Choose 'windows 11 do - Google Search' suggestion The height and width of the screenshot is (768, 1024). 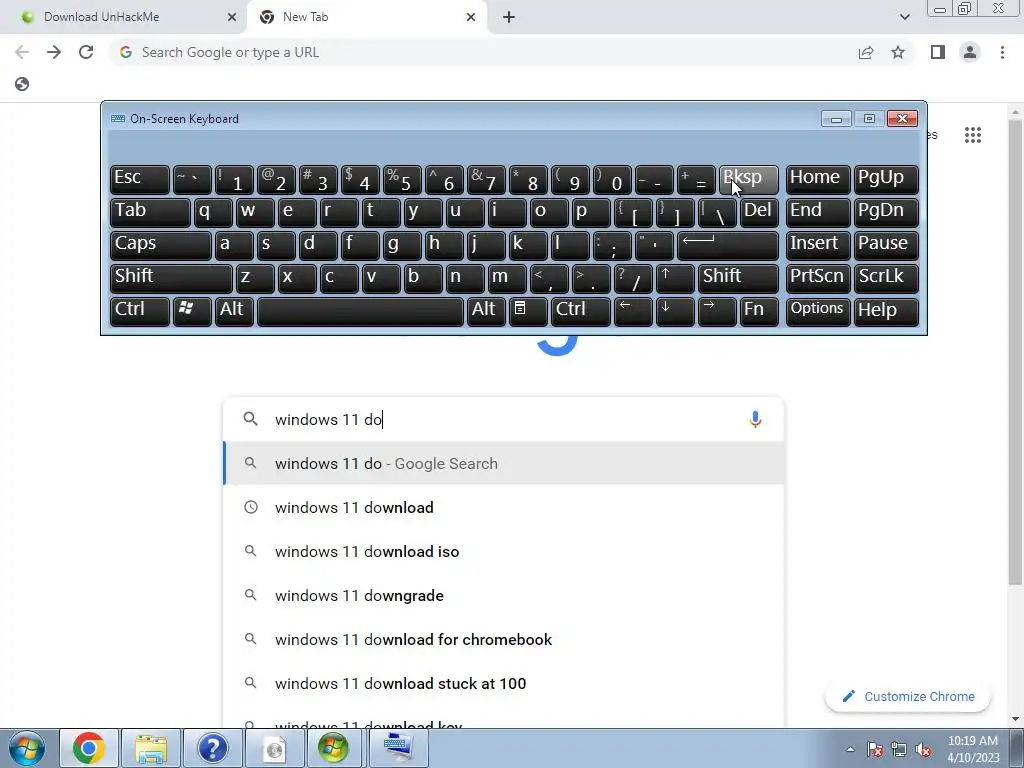(503, 464)
